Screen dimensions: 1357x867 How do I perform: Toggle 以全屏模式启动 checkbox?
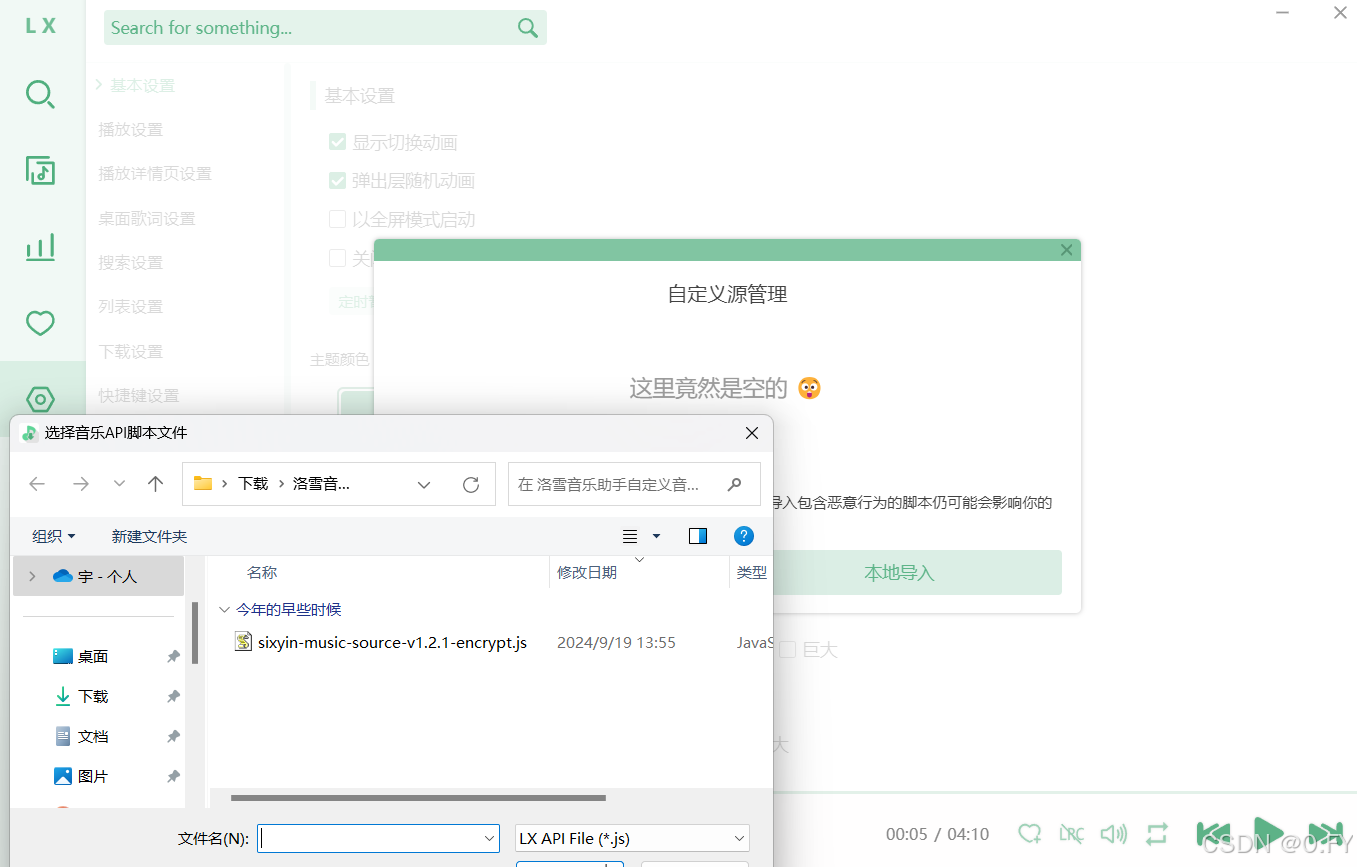(x=338, y=219)
